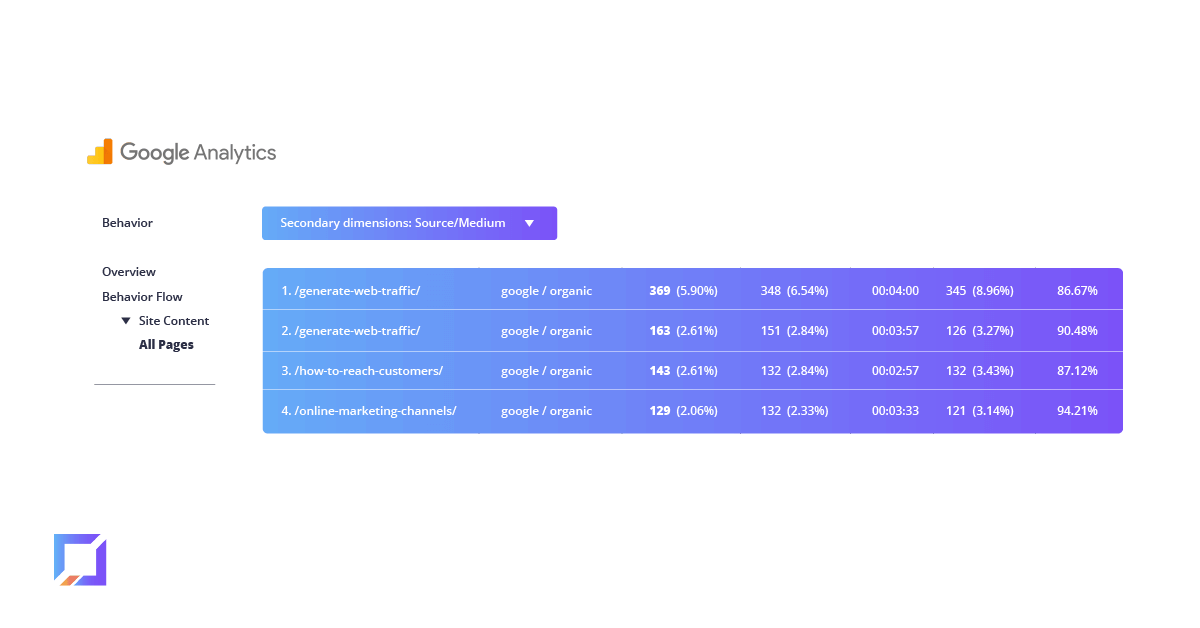Click the square logo icon at bottom left
The image size is (1200, 628).
point(80,560)
